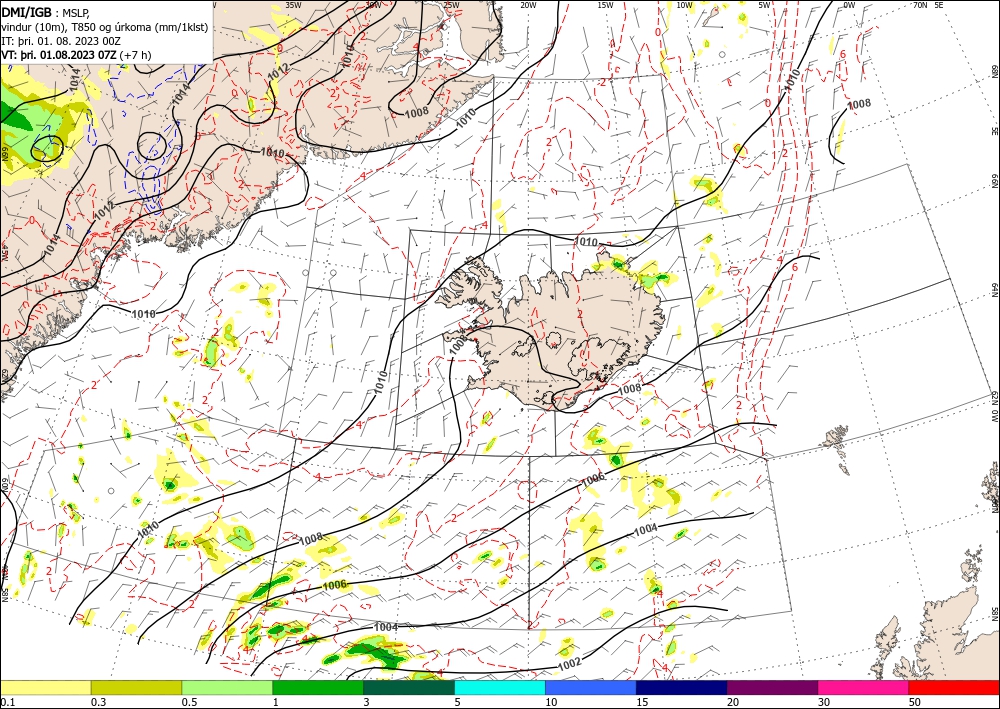The image size is (1000, 709).
Task: Click the 10W longitude label
Action: pyautogui.click(x=684, y=4)
